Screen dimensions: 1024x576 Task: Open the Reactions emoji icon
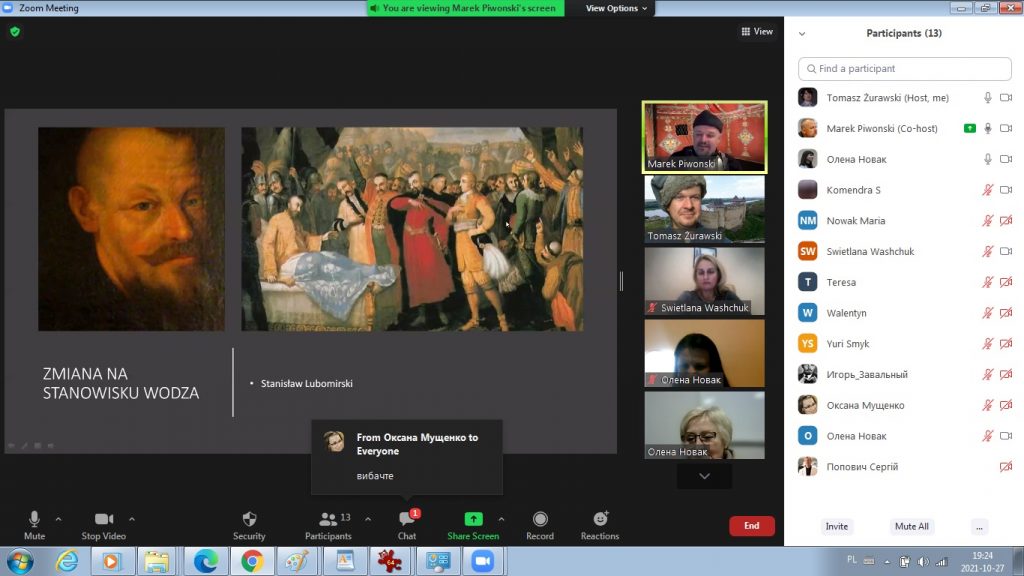(x=600, y=519)
